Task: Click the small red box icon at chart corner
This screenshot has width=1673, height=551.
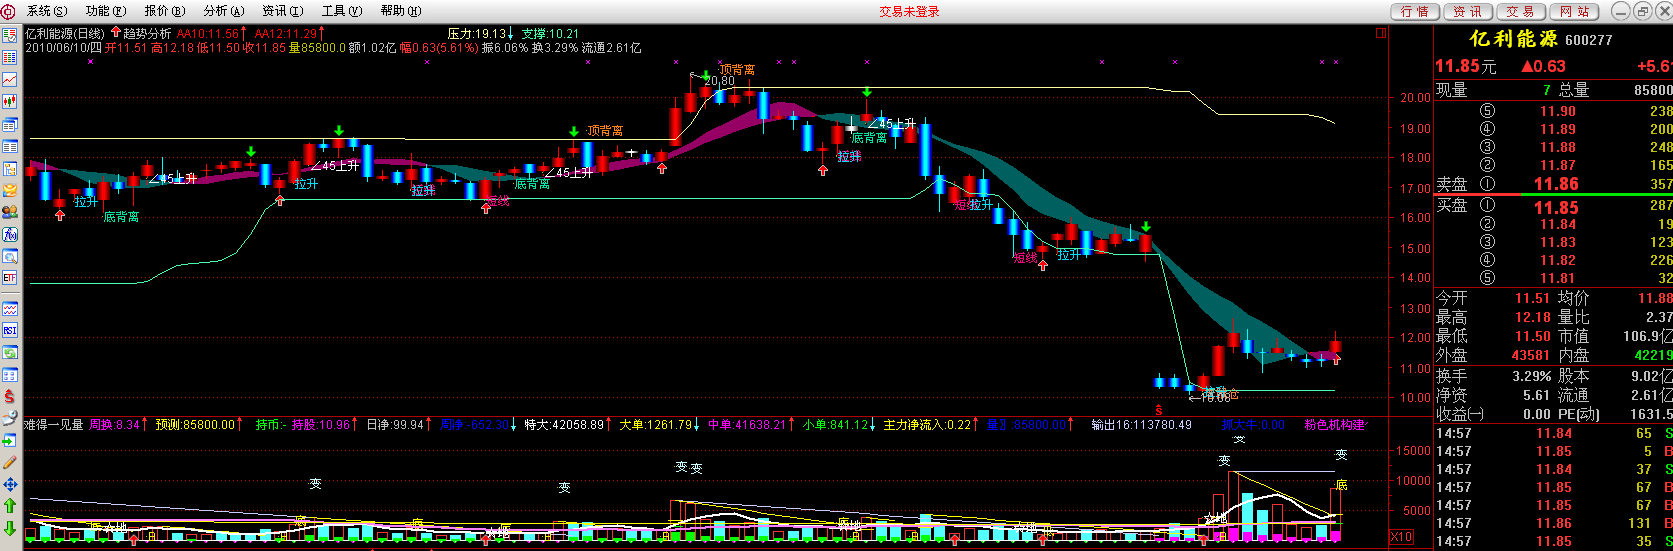Action: point(1381,33)
